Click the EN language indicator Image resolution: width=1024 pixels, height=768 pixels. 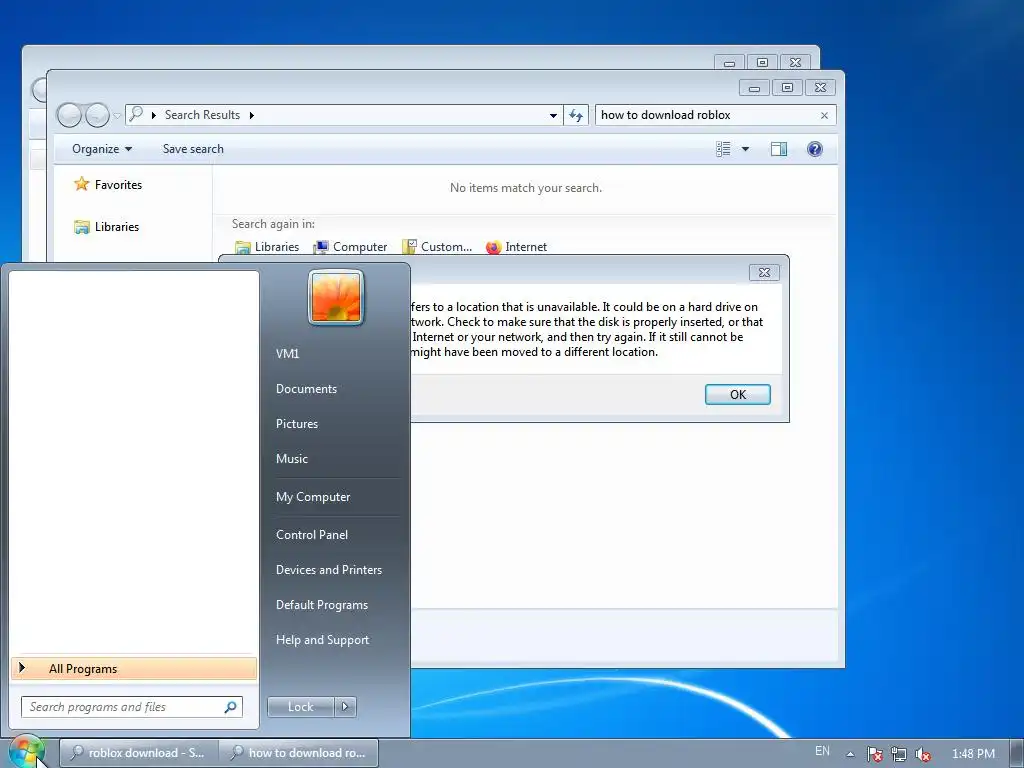point(822,751)
